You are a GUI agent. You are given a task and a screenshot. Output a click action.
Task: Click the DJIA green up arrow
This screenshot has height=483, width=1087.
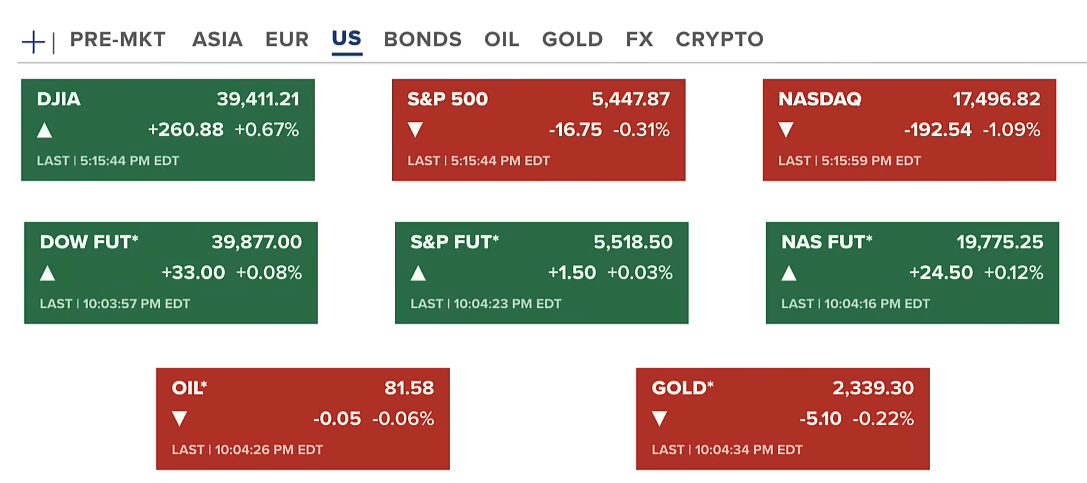click(44, 130)
